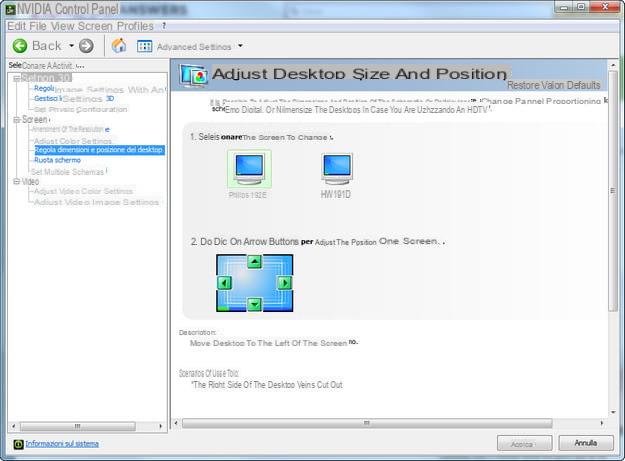625x461 pixels.
Task: Collapse the Screen tree node
Action: click(16, 120)
